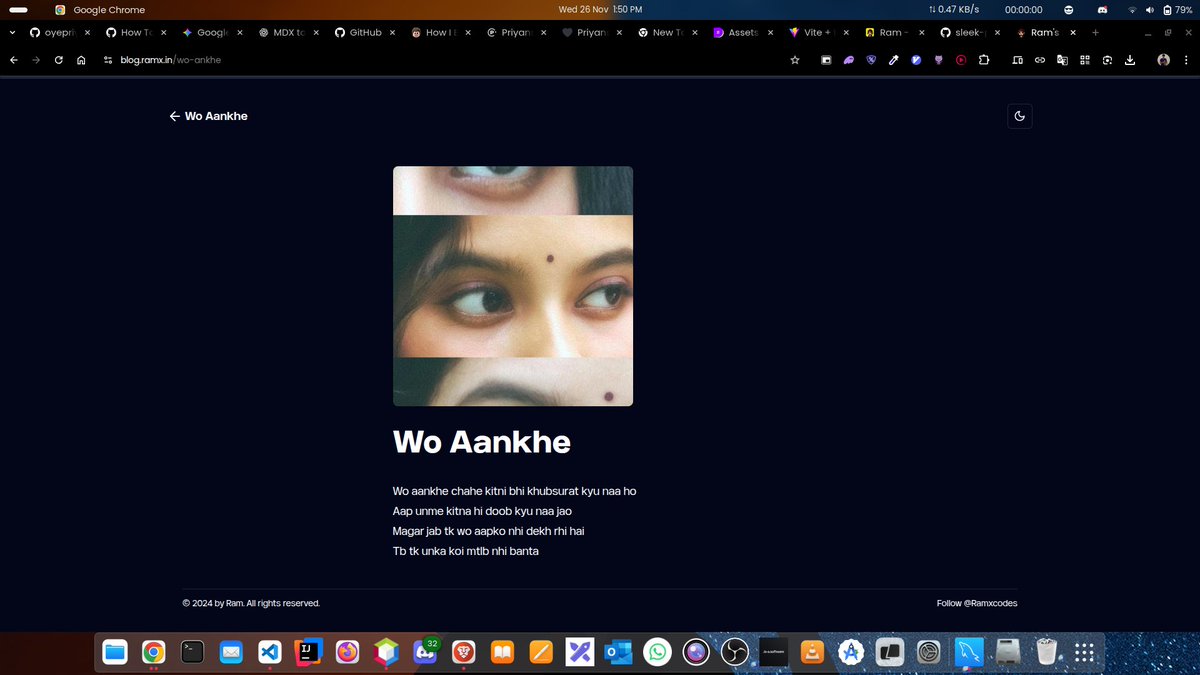Image resolution: width=1200 pixels, height=675 pixels.
Task: Open battery indicator in top bar
Action: 1177,9
